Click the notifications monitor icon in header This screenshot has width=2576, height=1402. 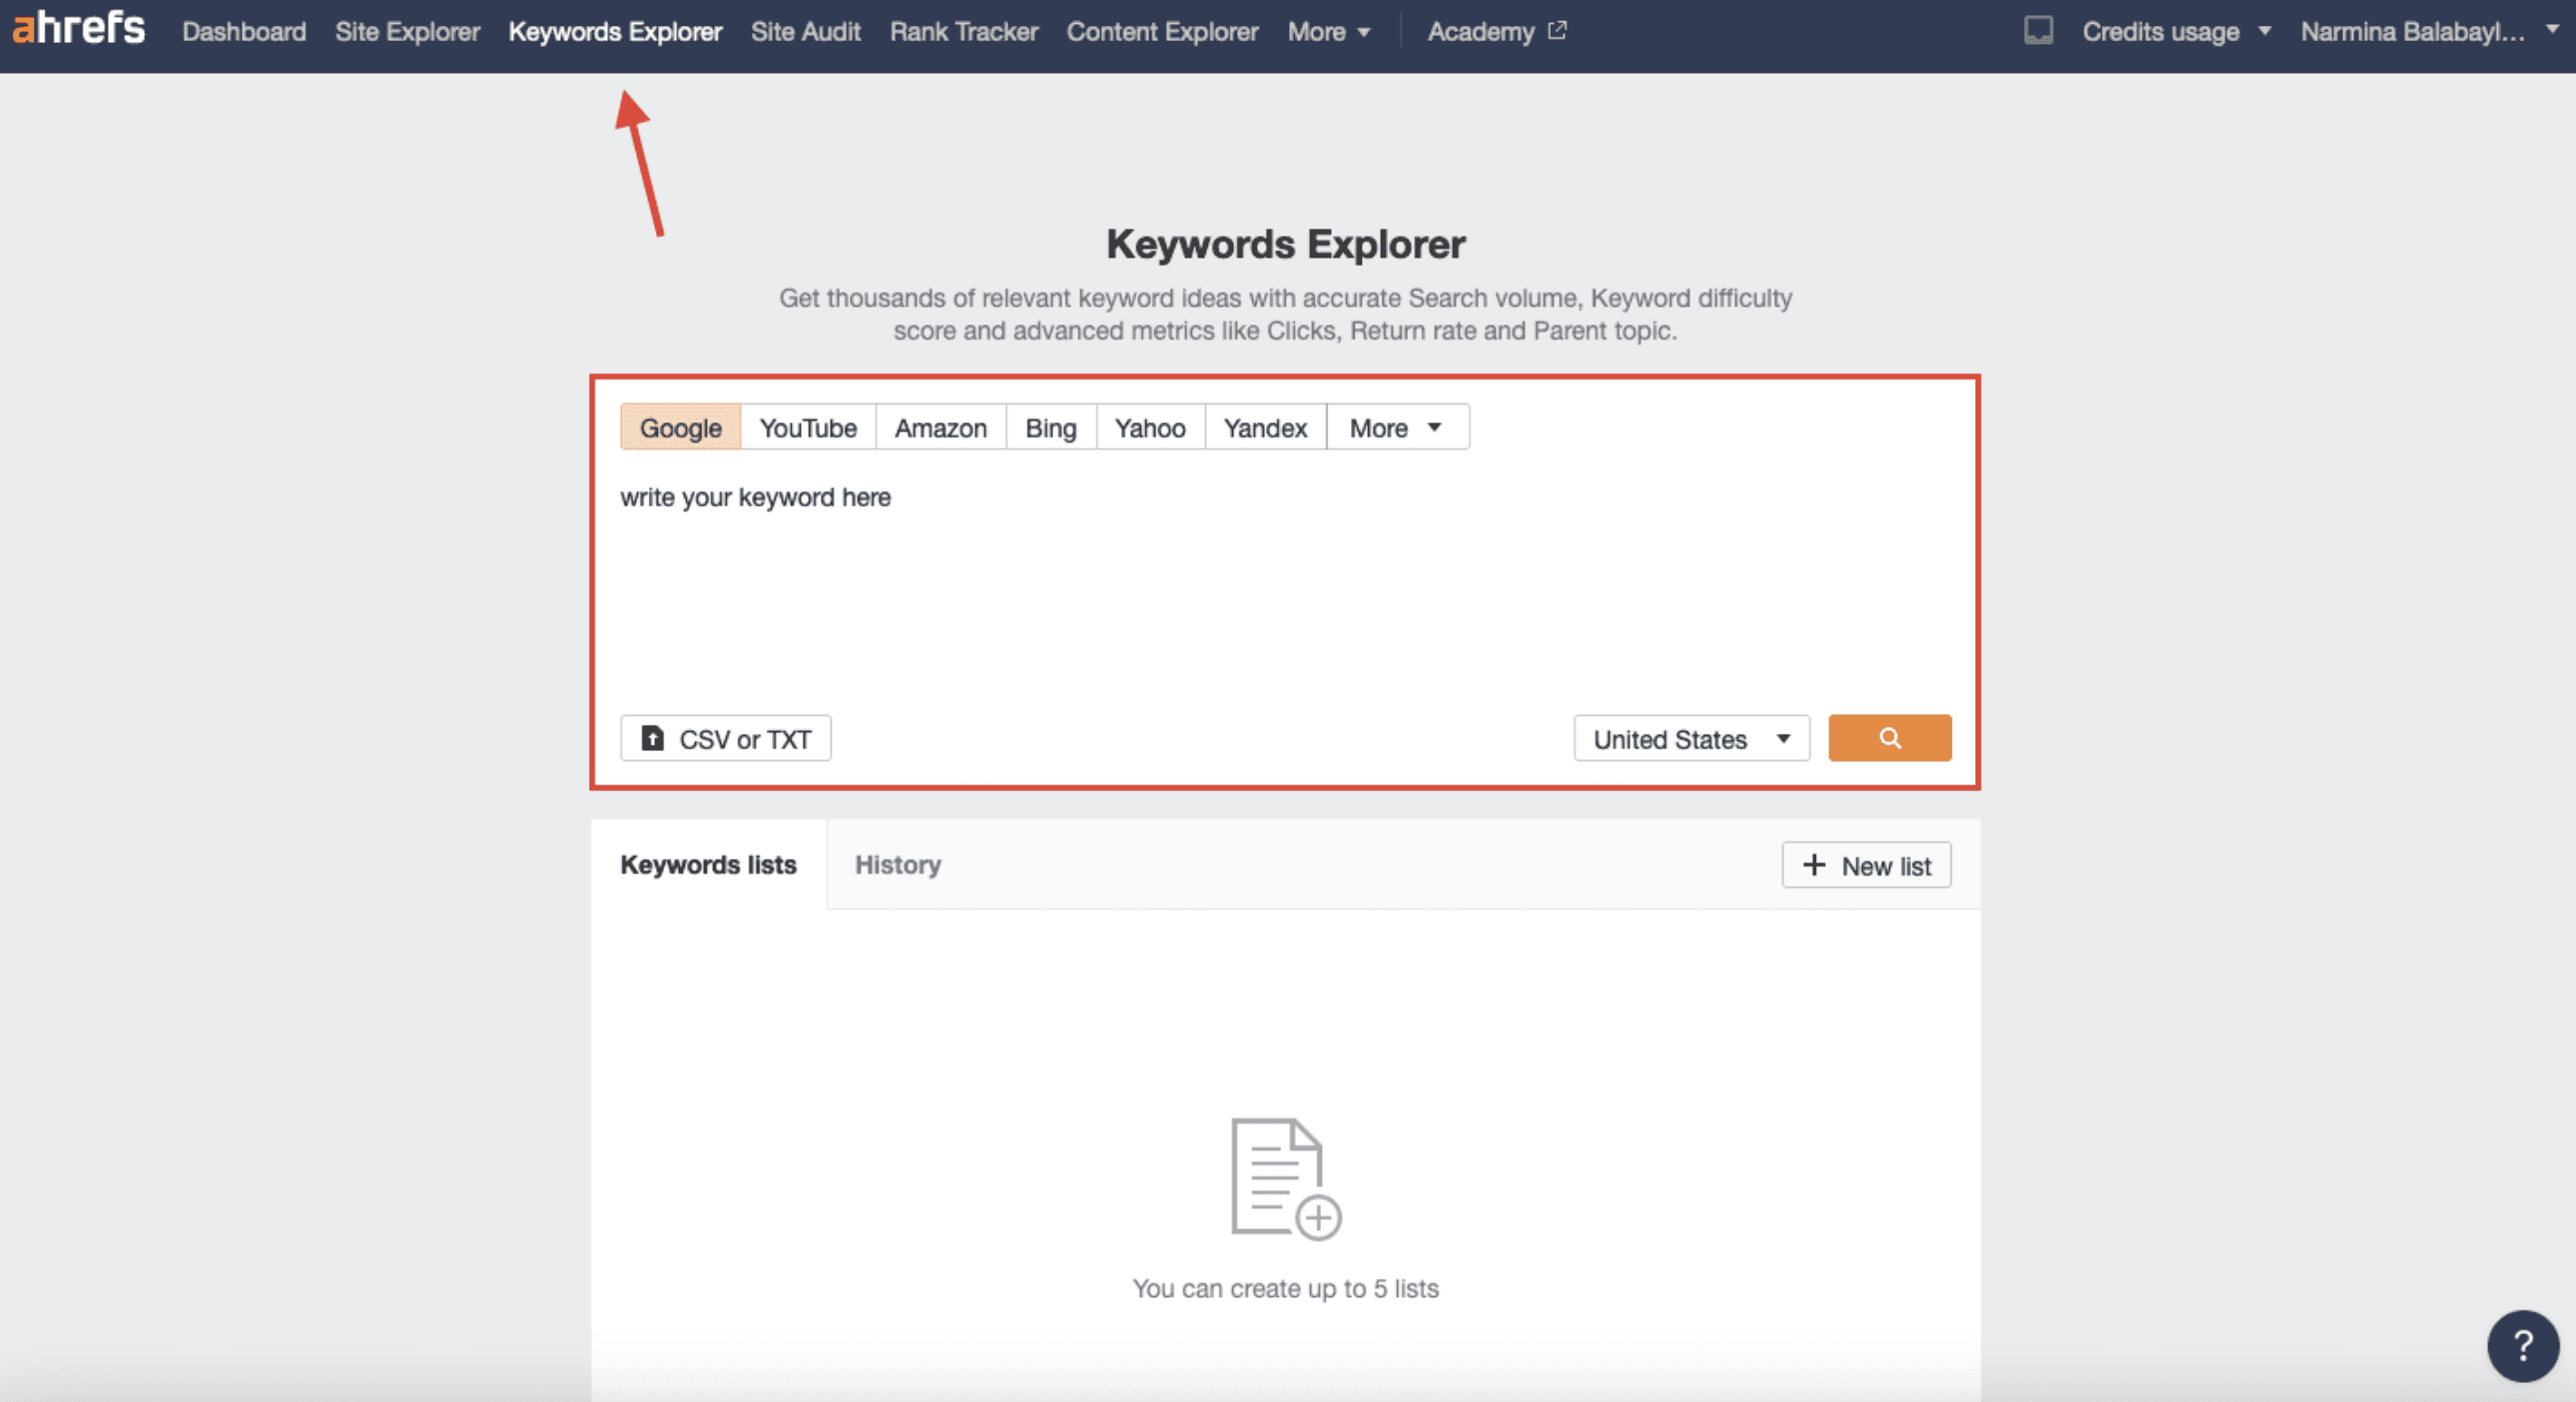[2038, 31]
